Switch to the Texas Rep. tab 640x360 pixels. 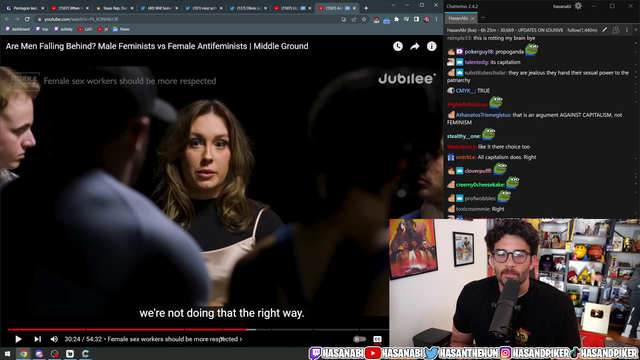point(114,8)
